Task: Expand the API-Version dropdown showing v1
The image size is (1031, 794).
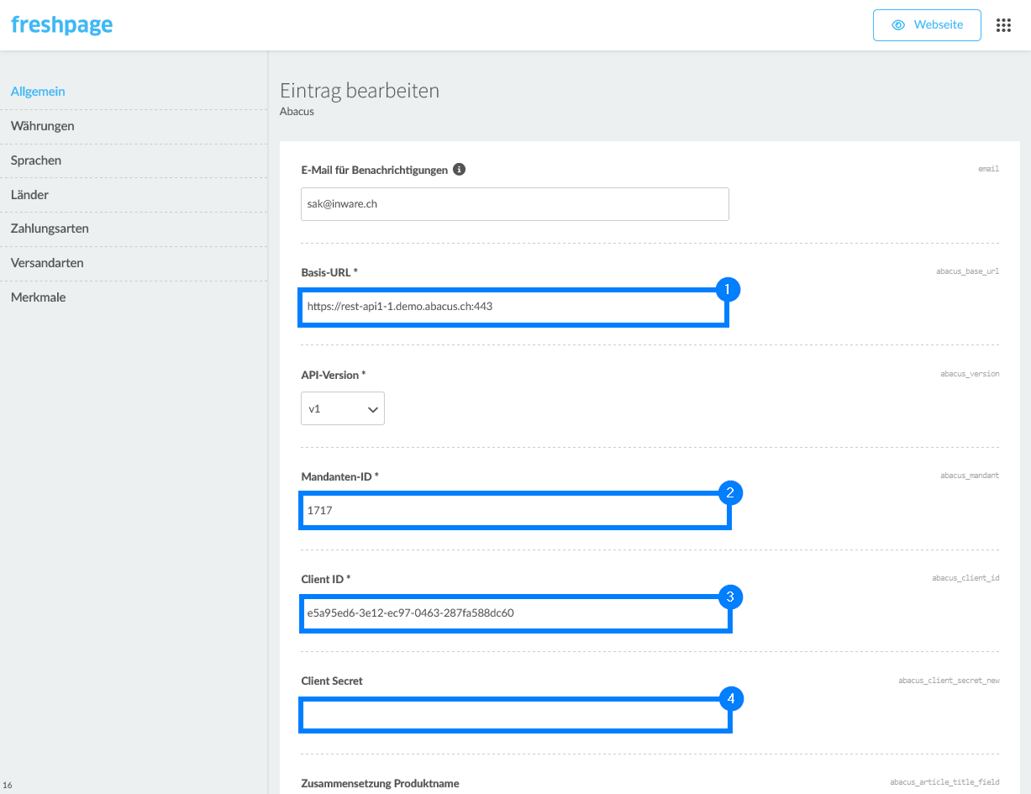Action: pos(342,409)
